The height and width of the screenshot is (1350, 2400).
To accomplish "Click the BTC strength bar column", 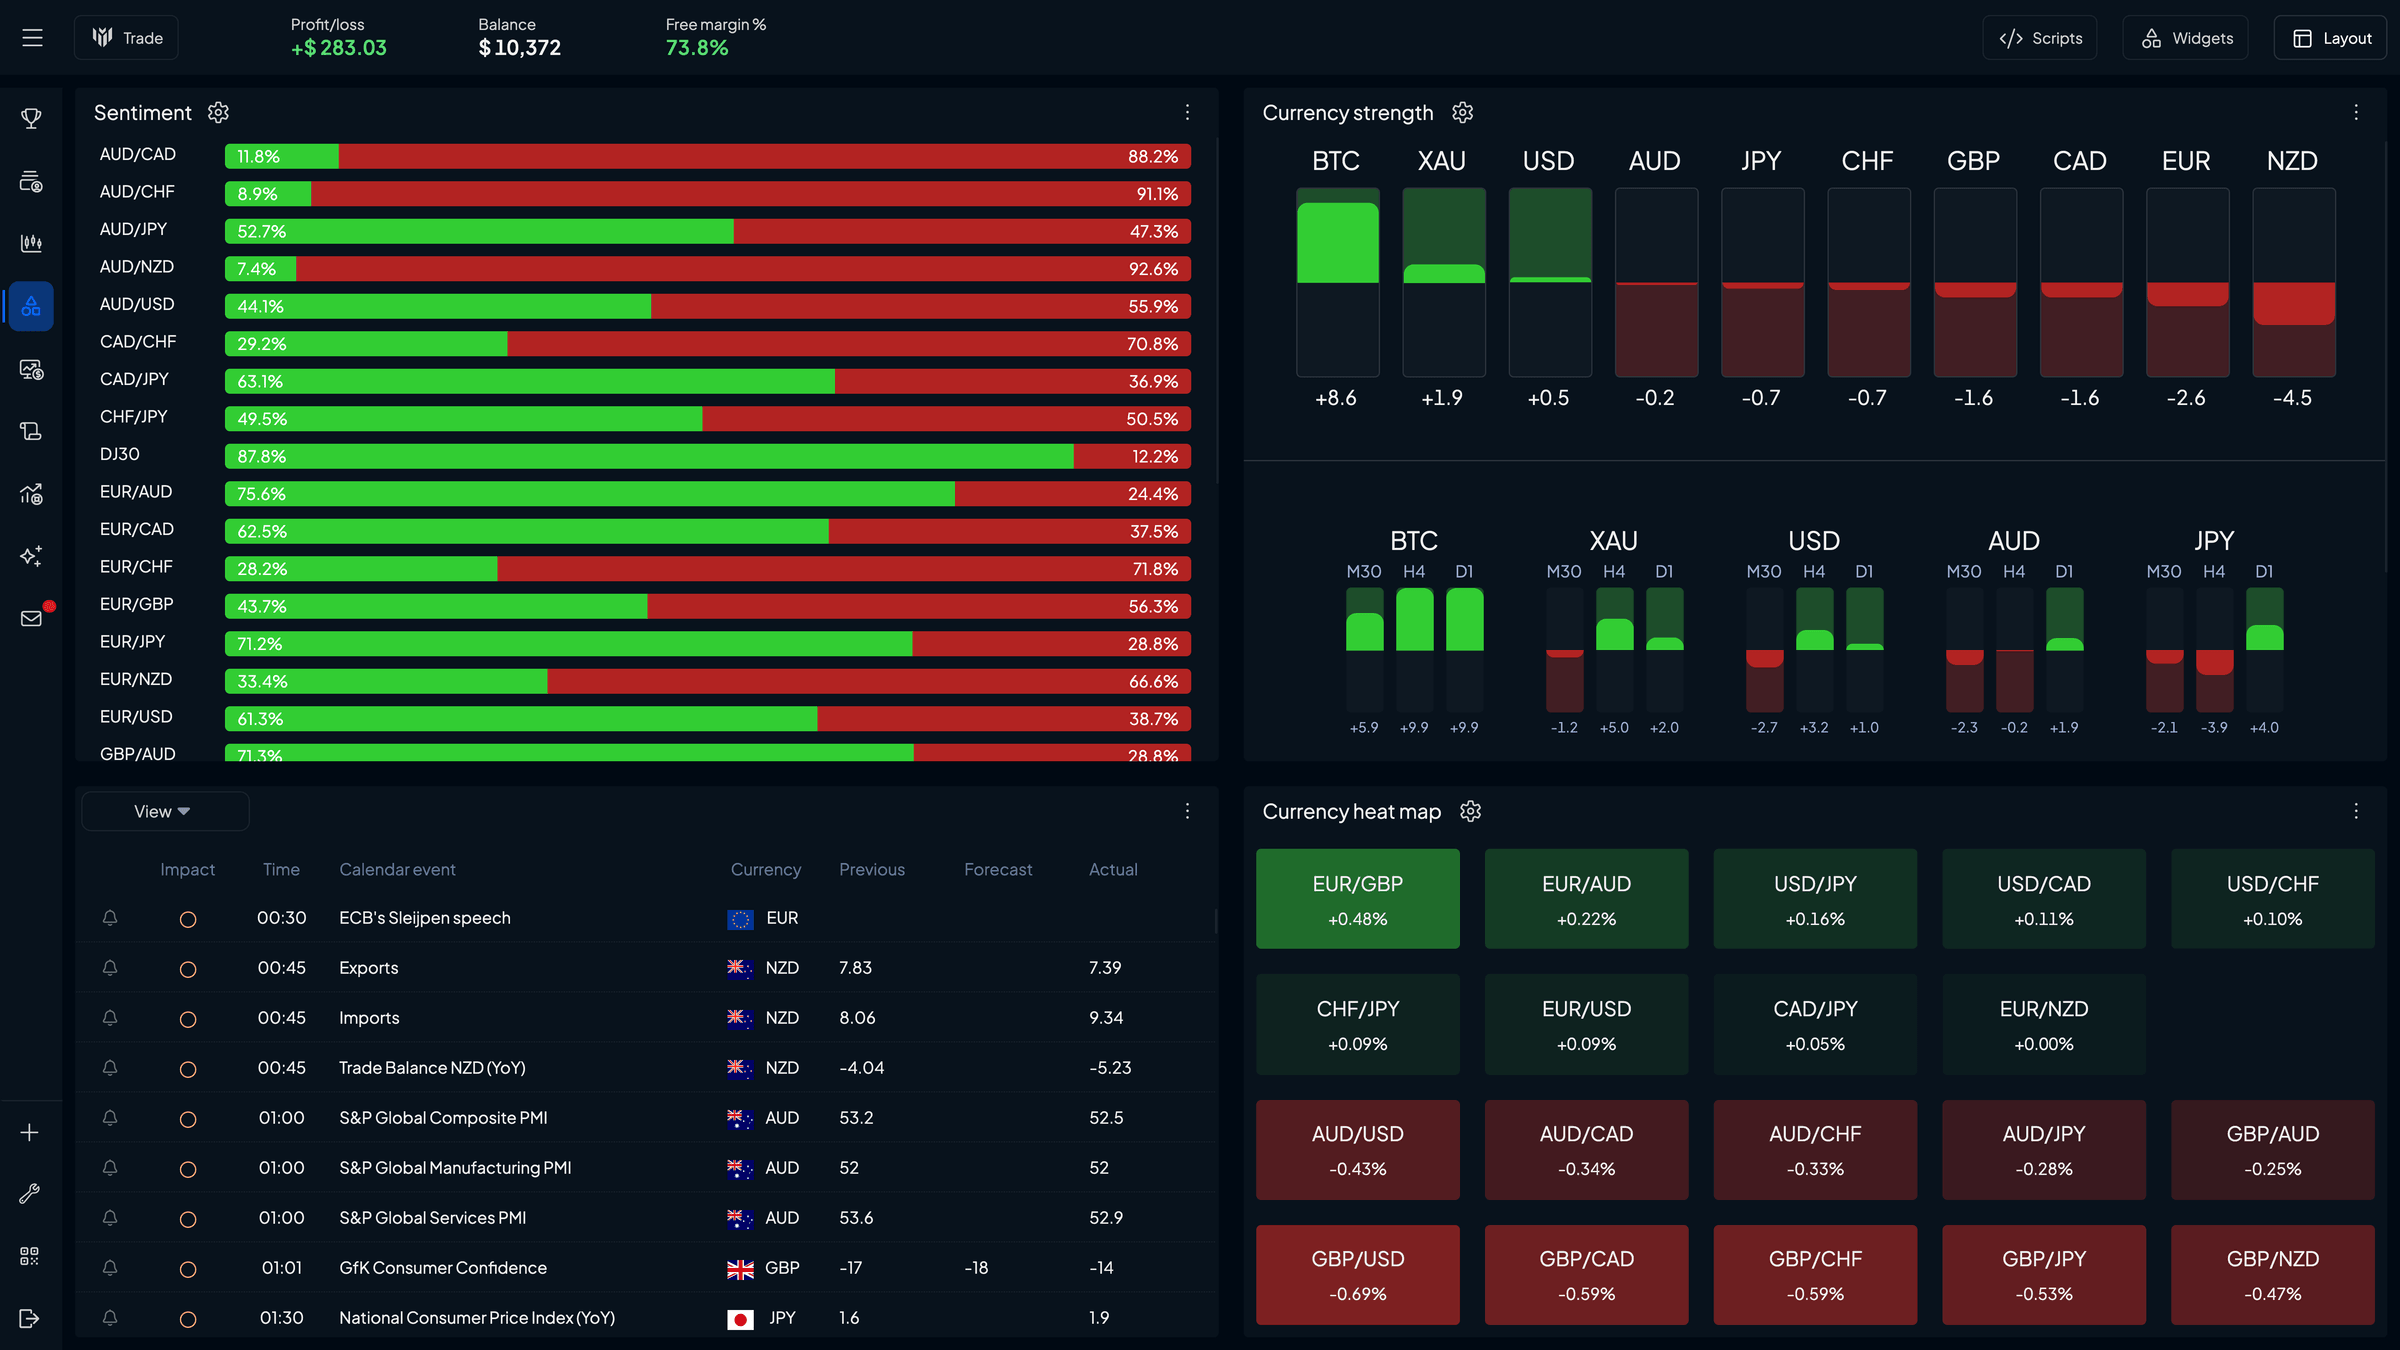I will [x=1337, y=282].
